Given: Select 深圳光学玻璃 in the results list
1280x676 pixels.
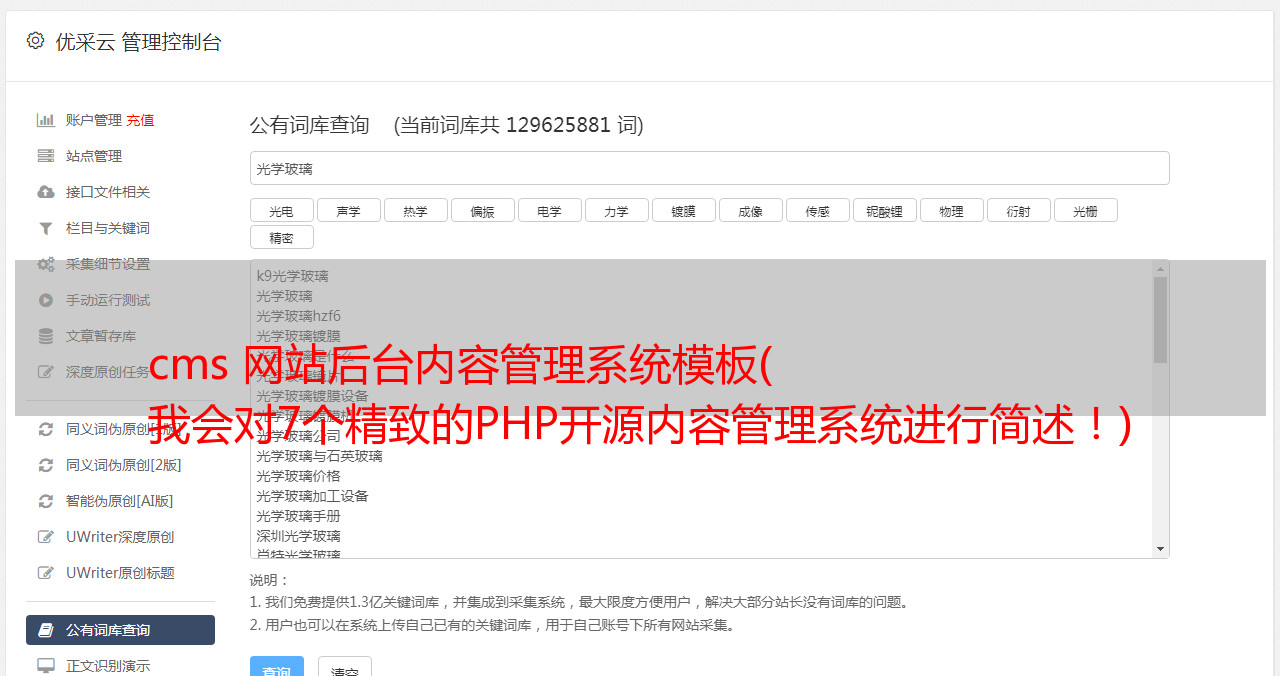Looking at the screenshot, I should 298,536.
